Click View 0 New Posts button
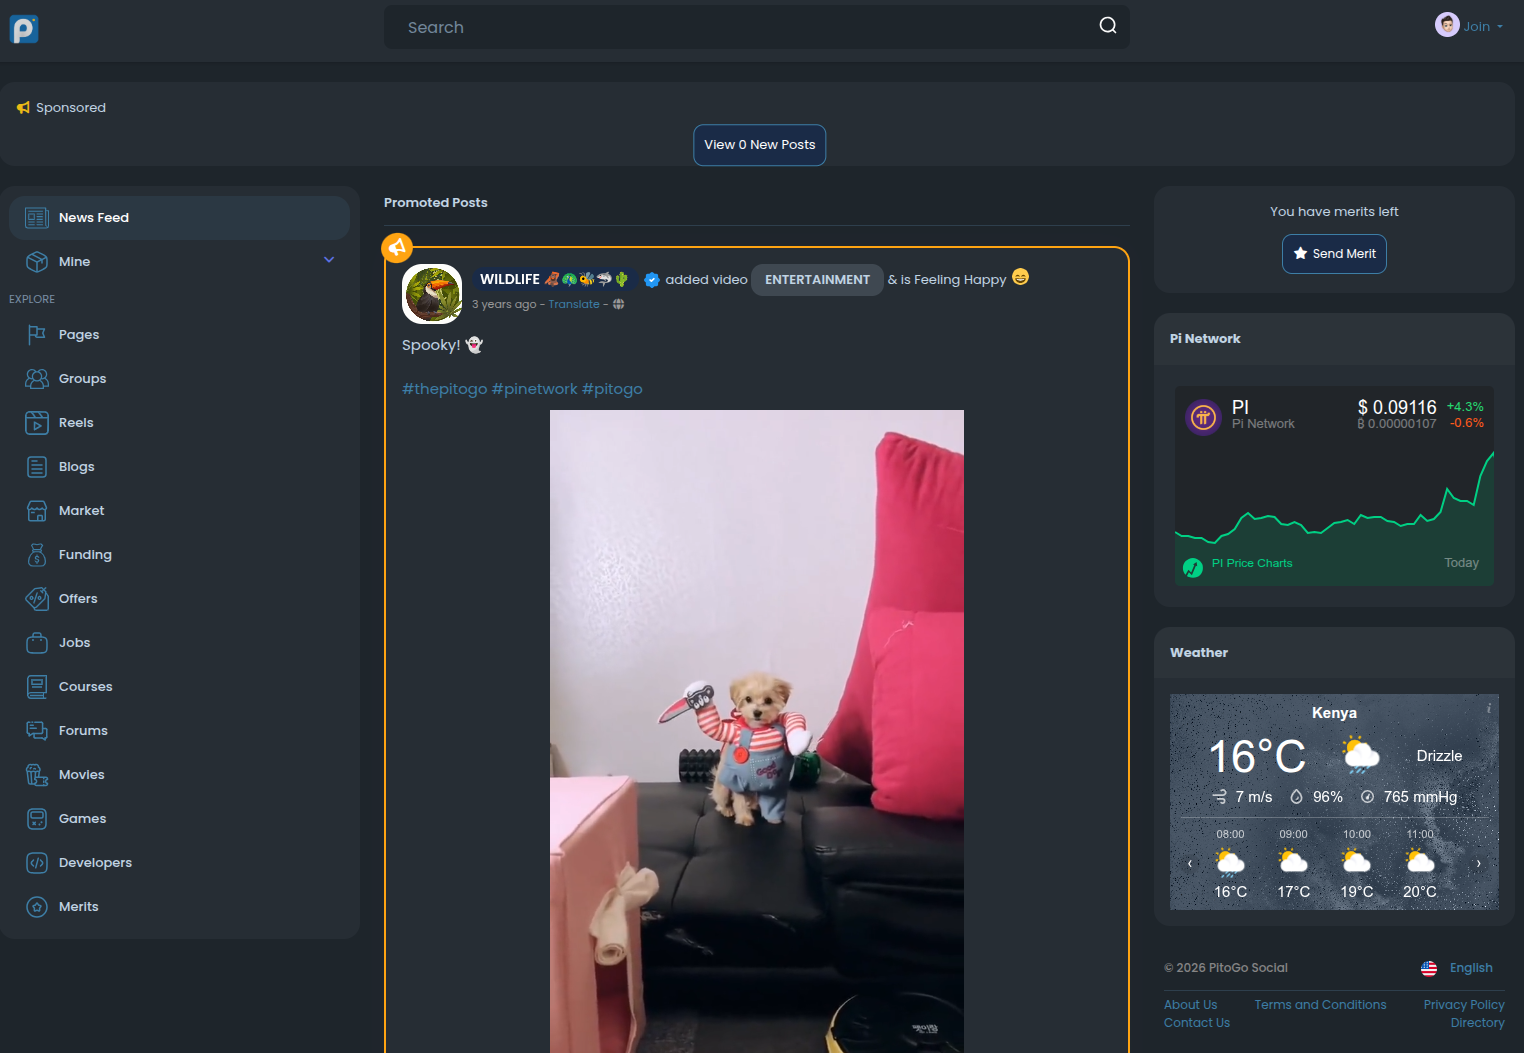The image size is (1524, 1053). 760,145
